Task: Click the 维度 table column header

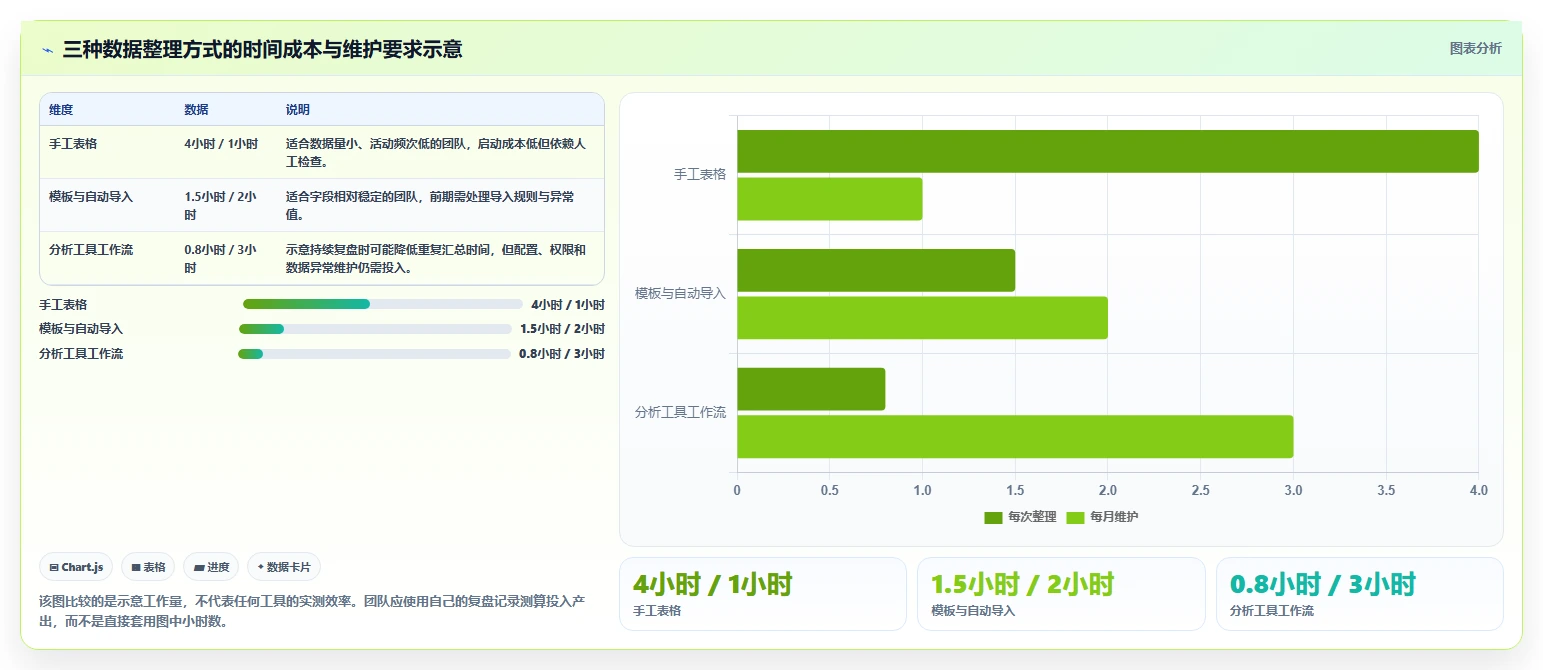Action: pyautogui.click(x=61, y=110)
